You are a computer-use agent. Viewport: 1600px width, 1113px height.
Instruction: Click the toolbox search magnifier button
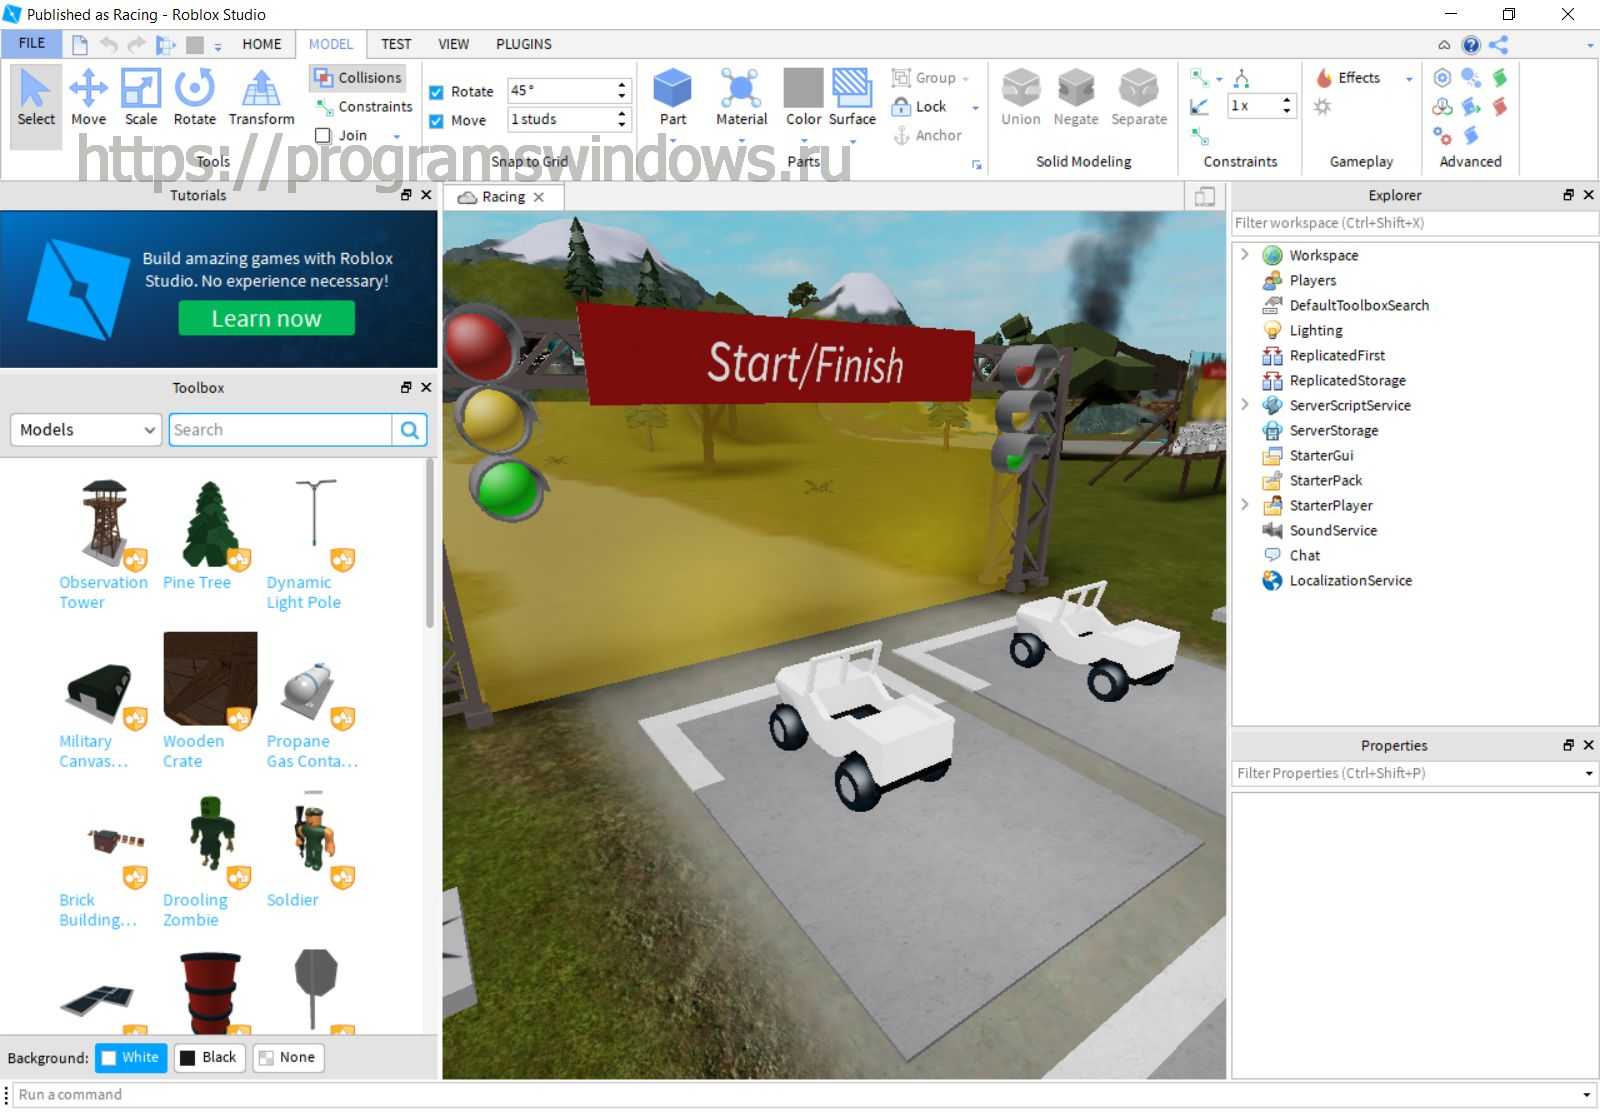click(410, 430)
